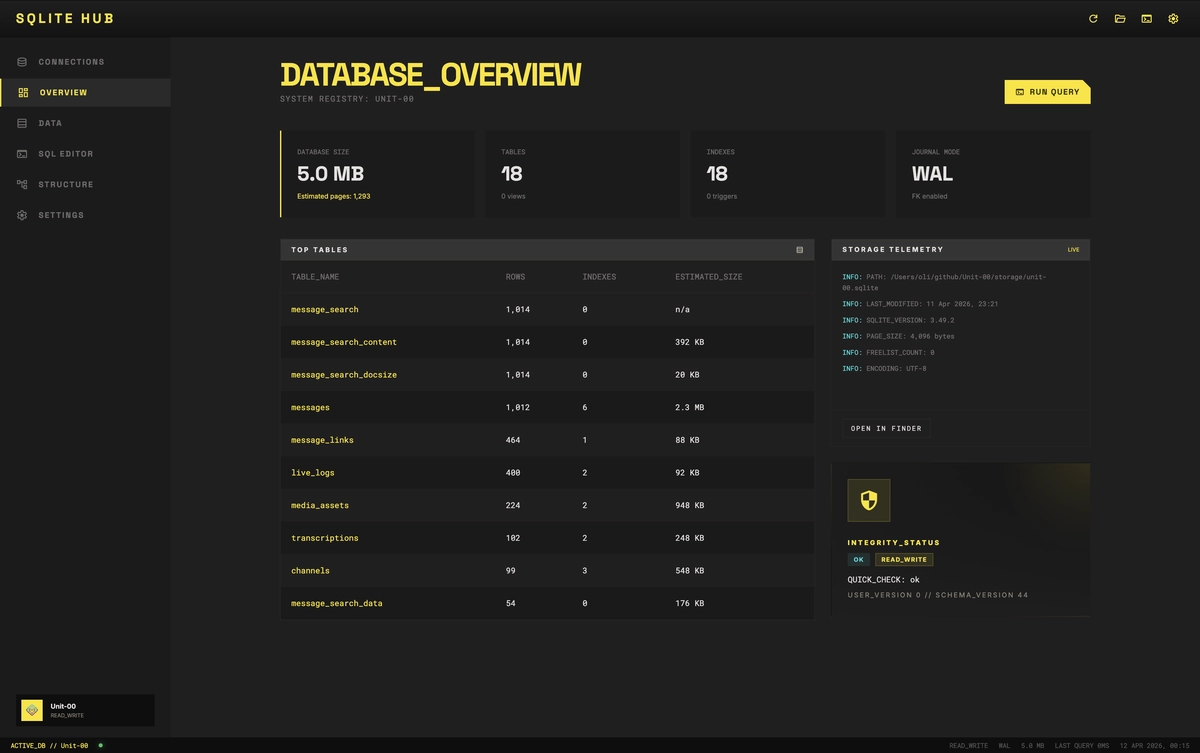This screenshot has height=753, width=1200.
Task: Go to the Data section
Action: pos(50,123)
